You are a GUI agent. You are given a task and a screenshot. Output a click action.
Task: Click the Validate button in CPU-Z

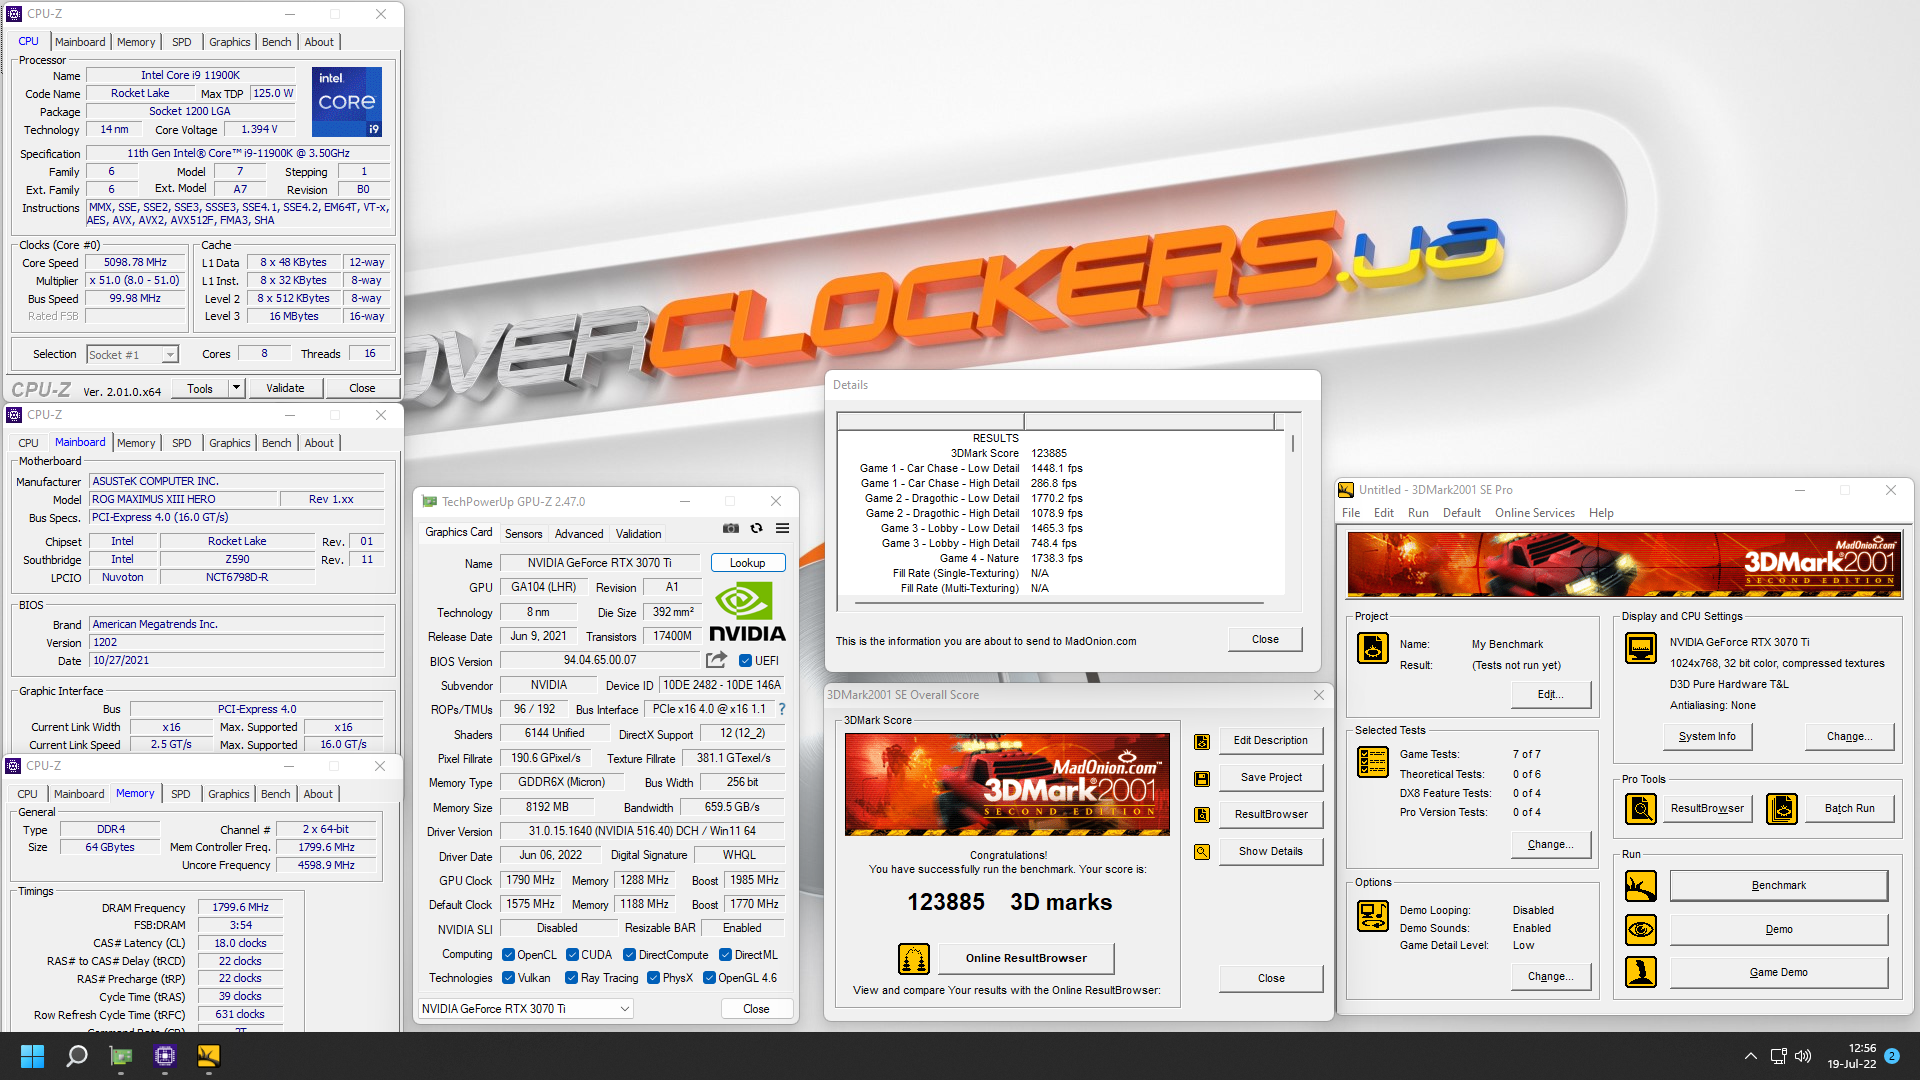coord(285,388)
